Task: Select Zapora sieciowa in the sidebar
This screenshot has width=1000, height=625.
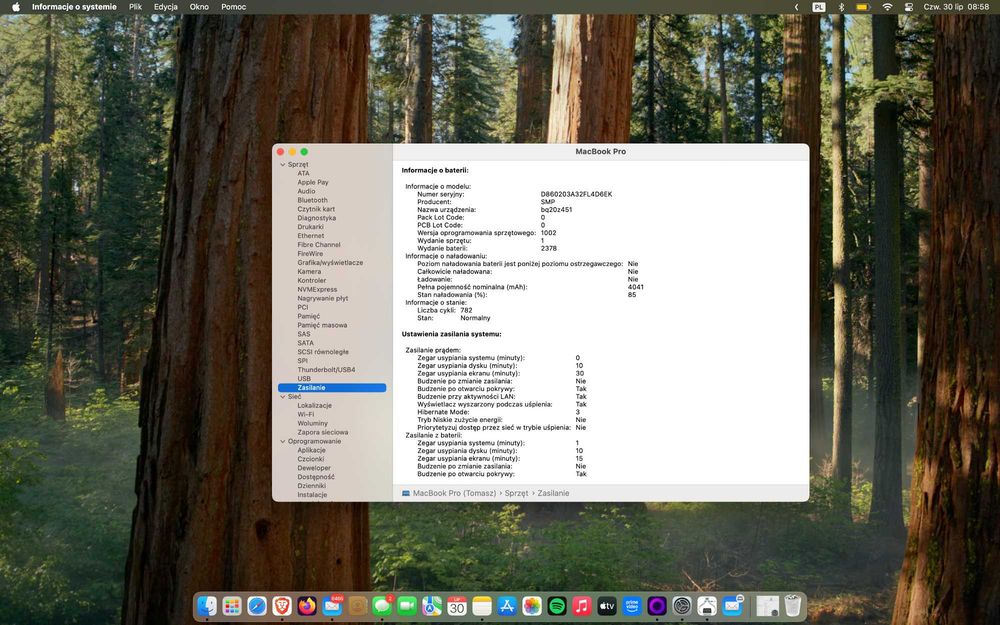Action: click(x=322, y=432)
